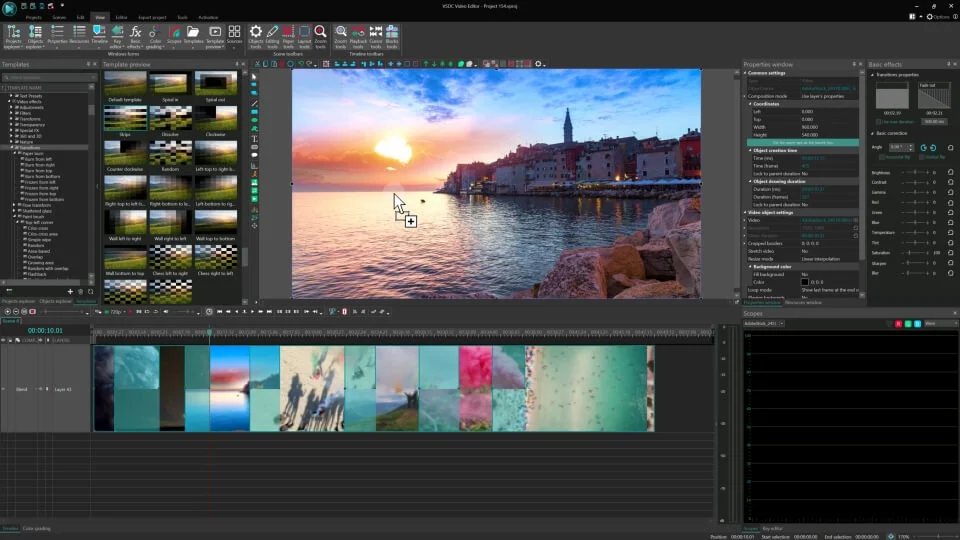This screenshot has height=540, width=960.
Task: Collapse the Basic correction section
Action: click(x=872, y=133)
